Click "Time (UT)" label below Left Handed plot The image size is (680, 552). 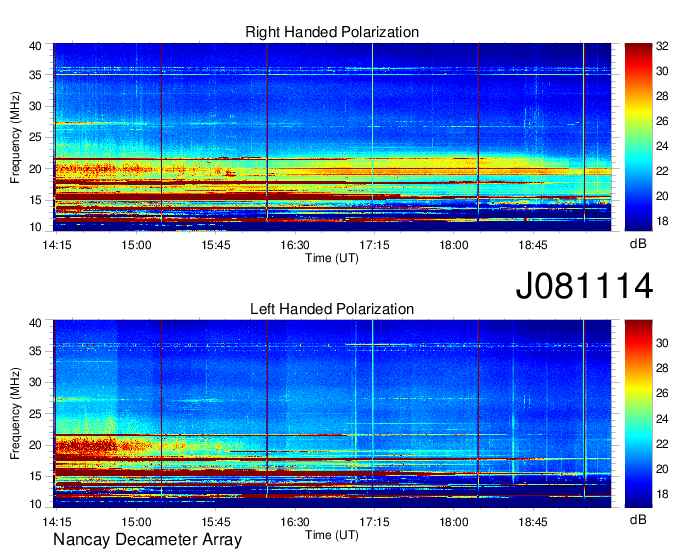[332, 535]
